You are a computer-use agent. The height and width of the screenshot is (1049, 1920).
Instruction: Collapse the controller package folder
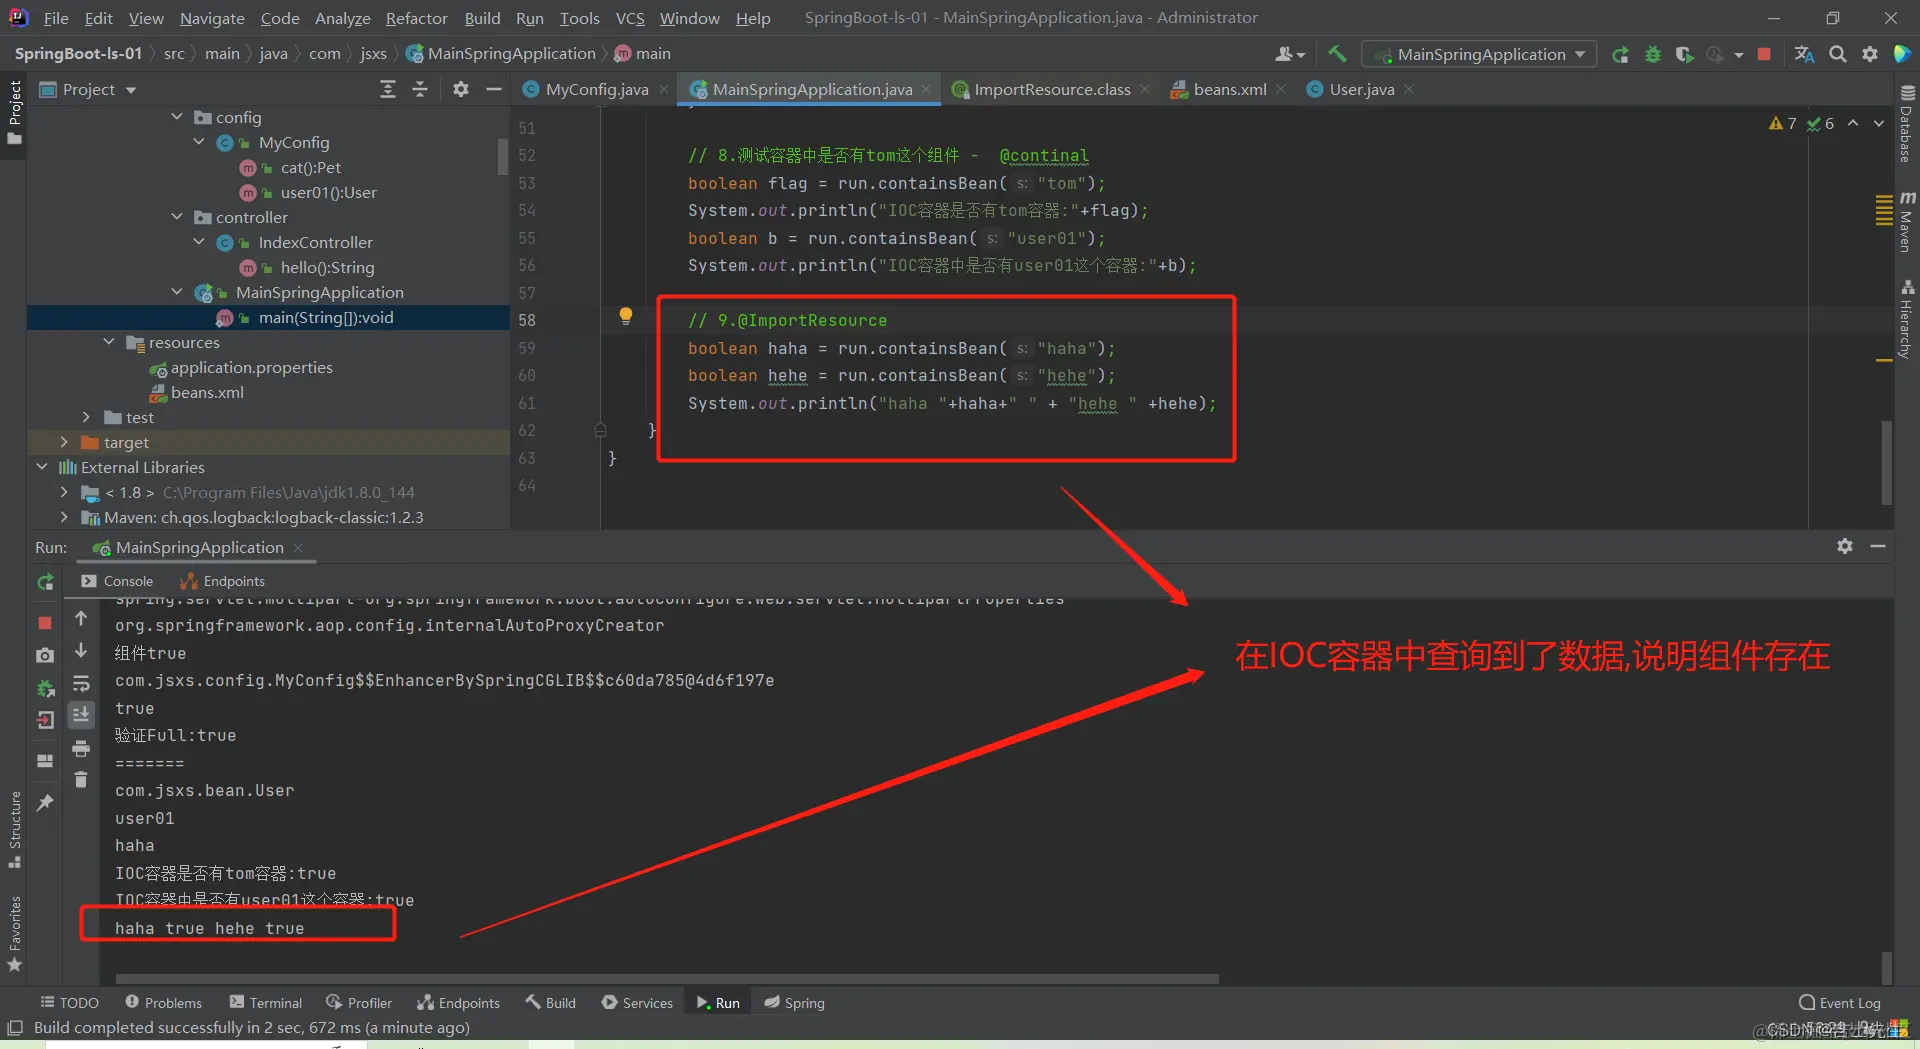coord(177,217)
